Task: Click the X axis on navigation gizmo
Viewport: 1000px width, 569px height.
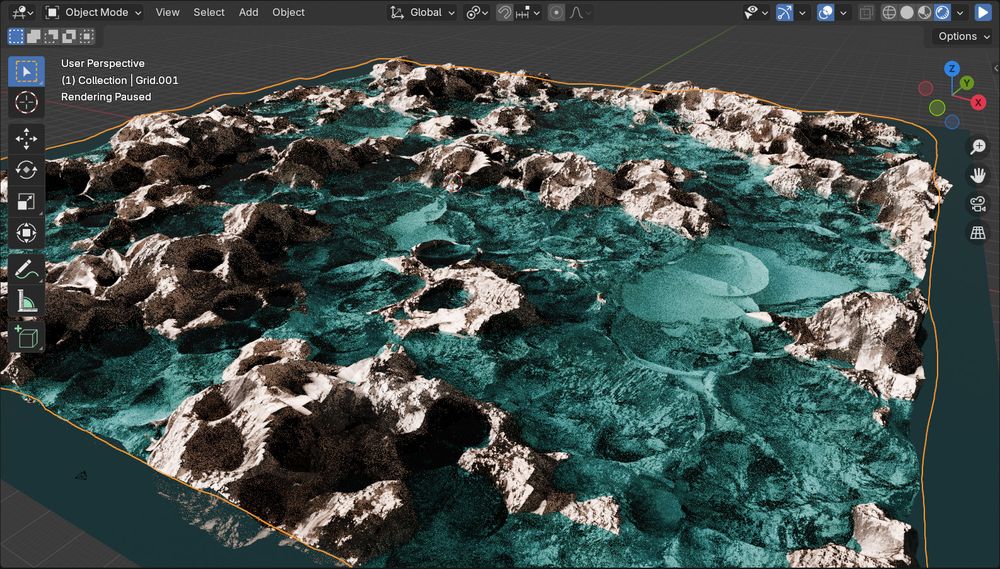Action: 978,102
